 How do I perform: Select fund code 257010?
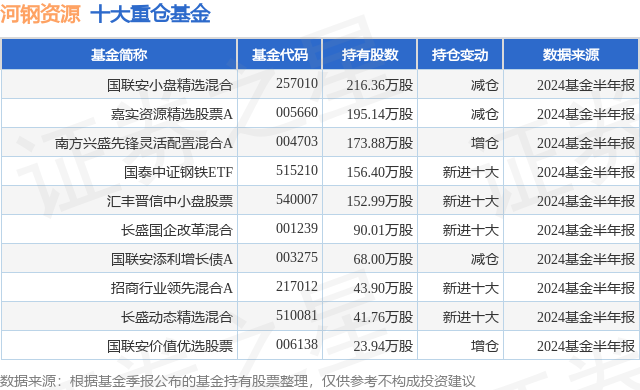point(297,83)
